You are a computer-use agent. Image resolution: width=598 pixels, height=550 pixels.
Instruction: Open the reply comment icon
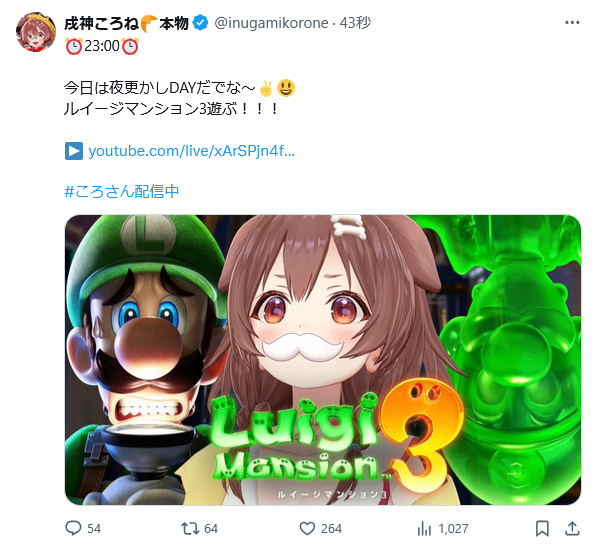coord(73,528)
